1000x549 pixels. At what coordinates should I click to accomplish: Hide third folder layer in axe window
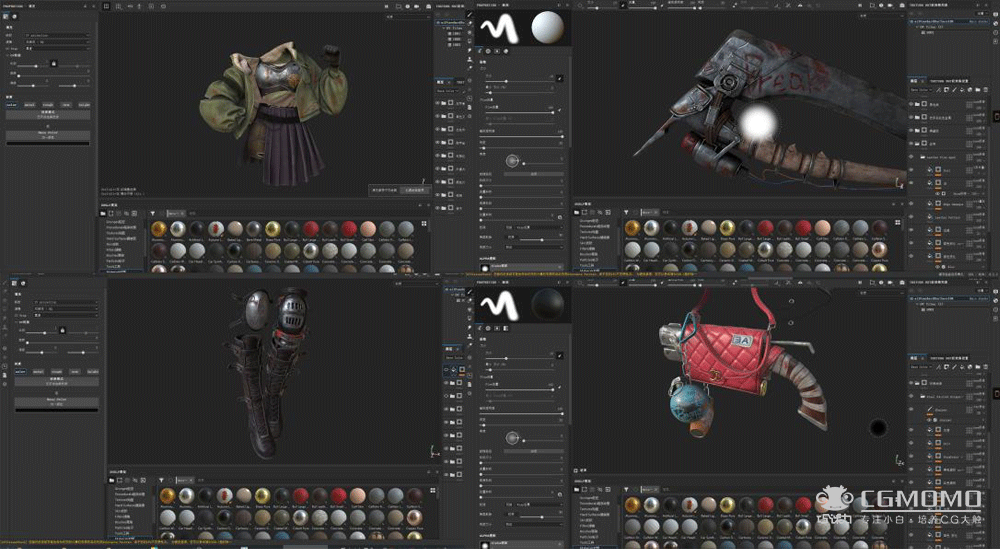(911, 131)
